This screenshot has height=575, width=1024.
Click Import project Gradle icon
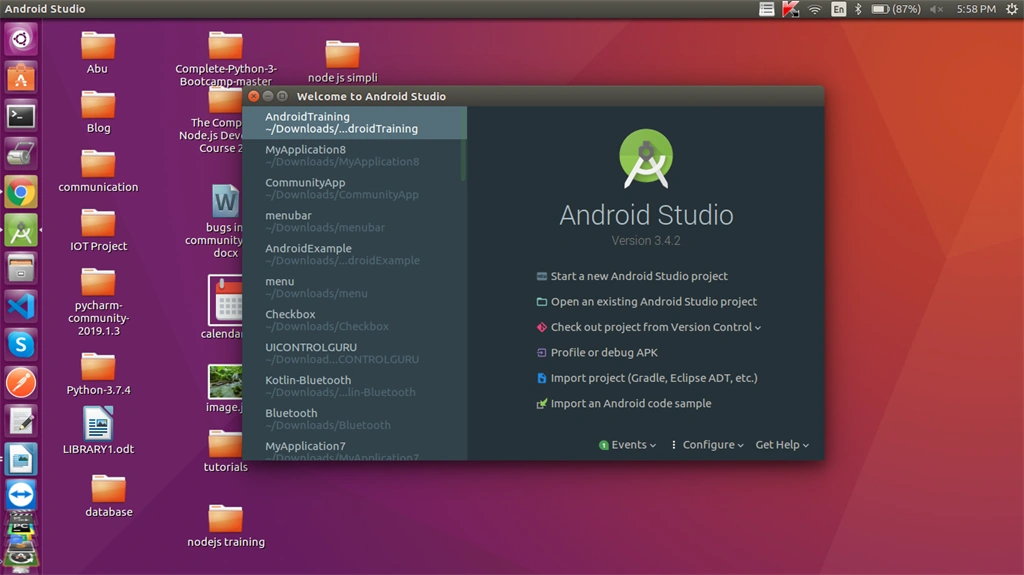[541, 378]
